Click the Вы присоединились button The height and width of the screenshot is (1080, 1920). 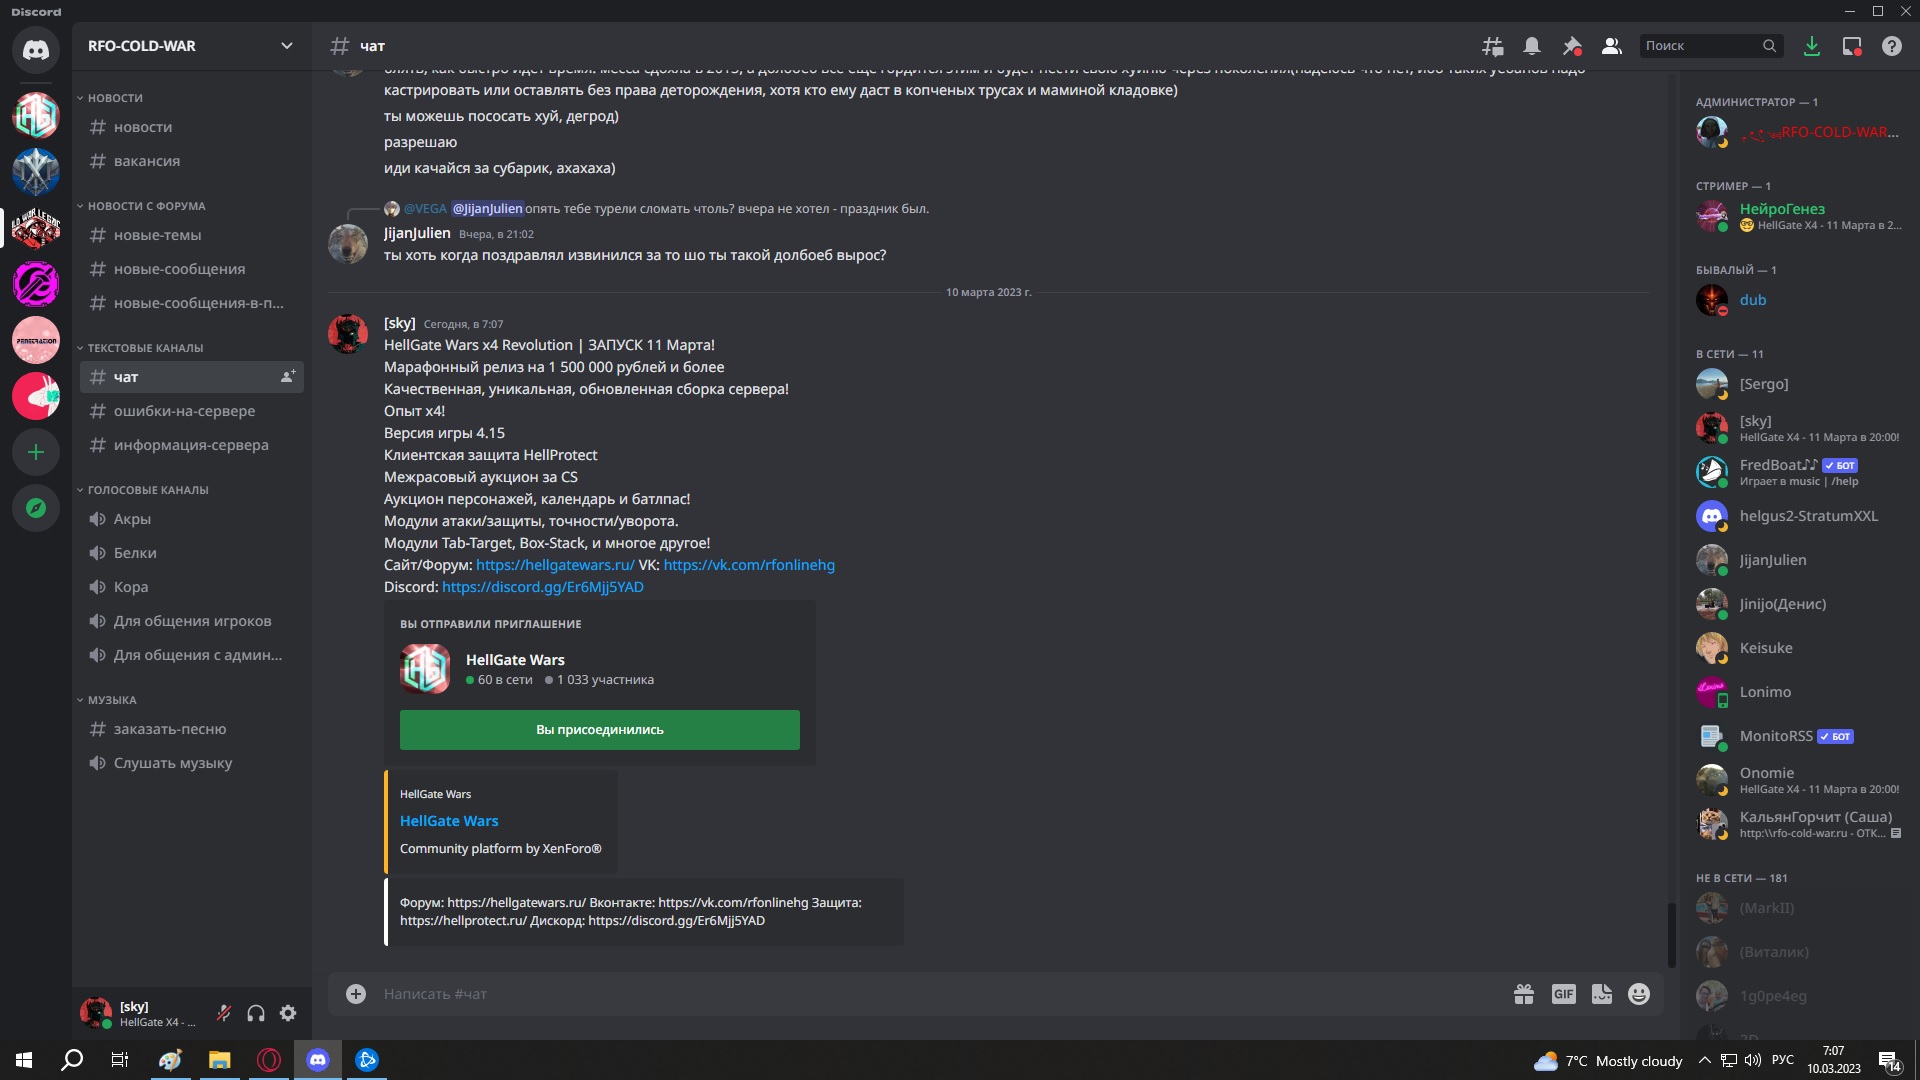600,730
